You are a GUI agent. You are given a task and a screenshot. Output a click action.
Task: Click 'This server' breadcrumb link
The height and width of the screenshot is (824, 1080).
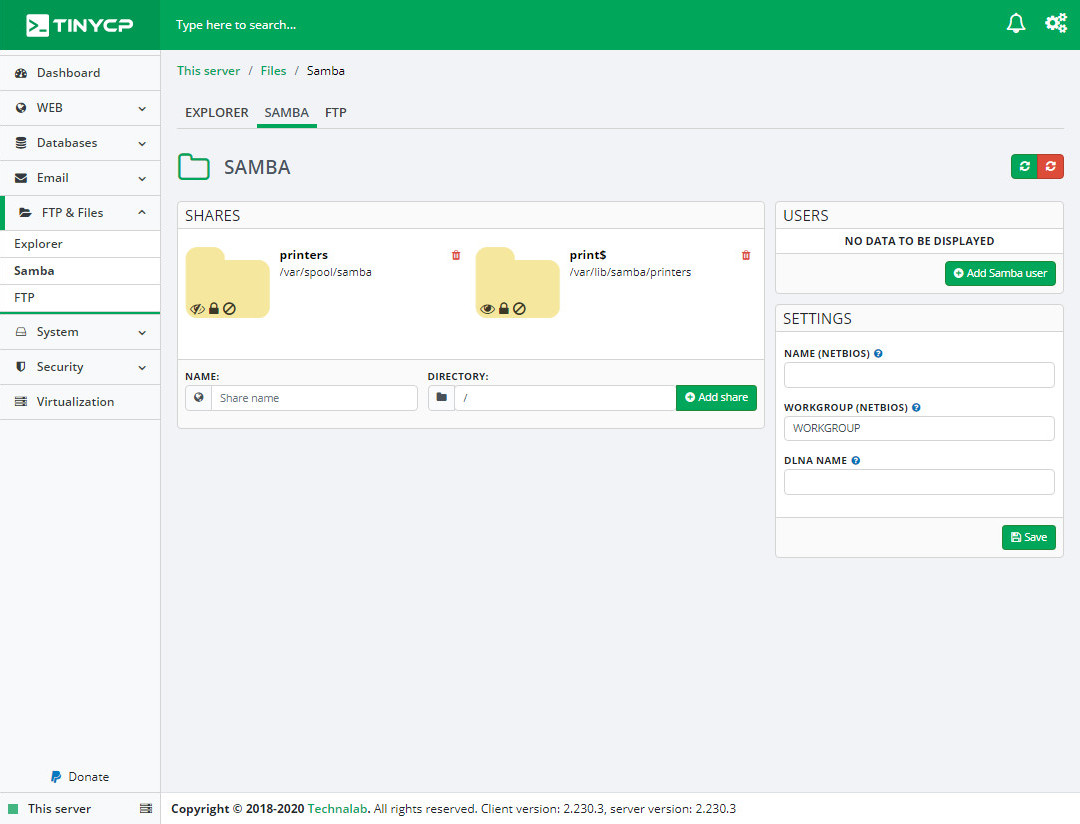[208, 70]
